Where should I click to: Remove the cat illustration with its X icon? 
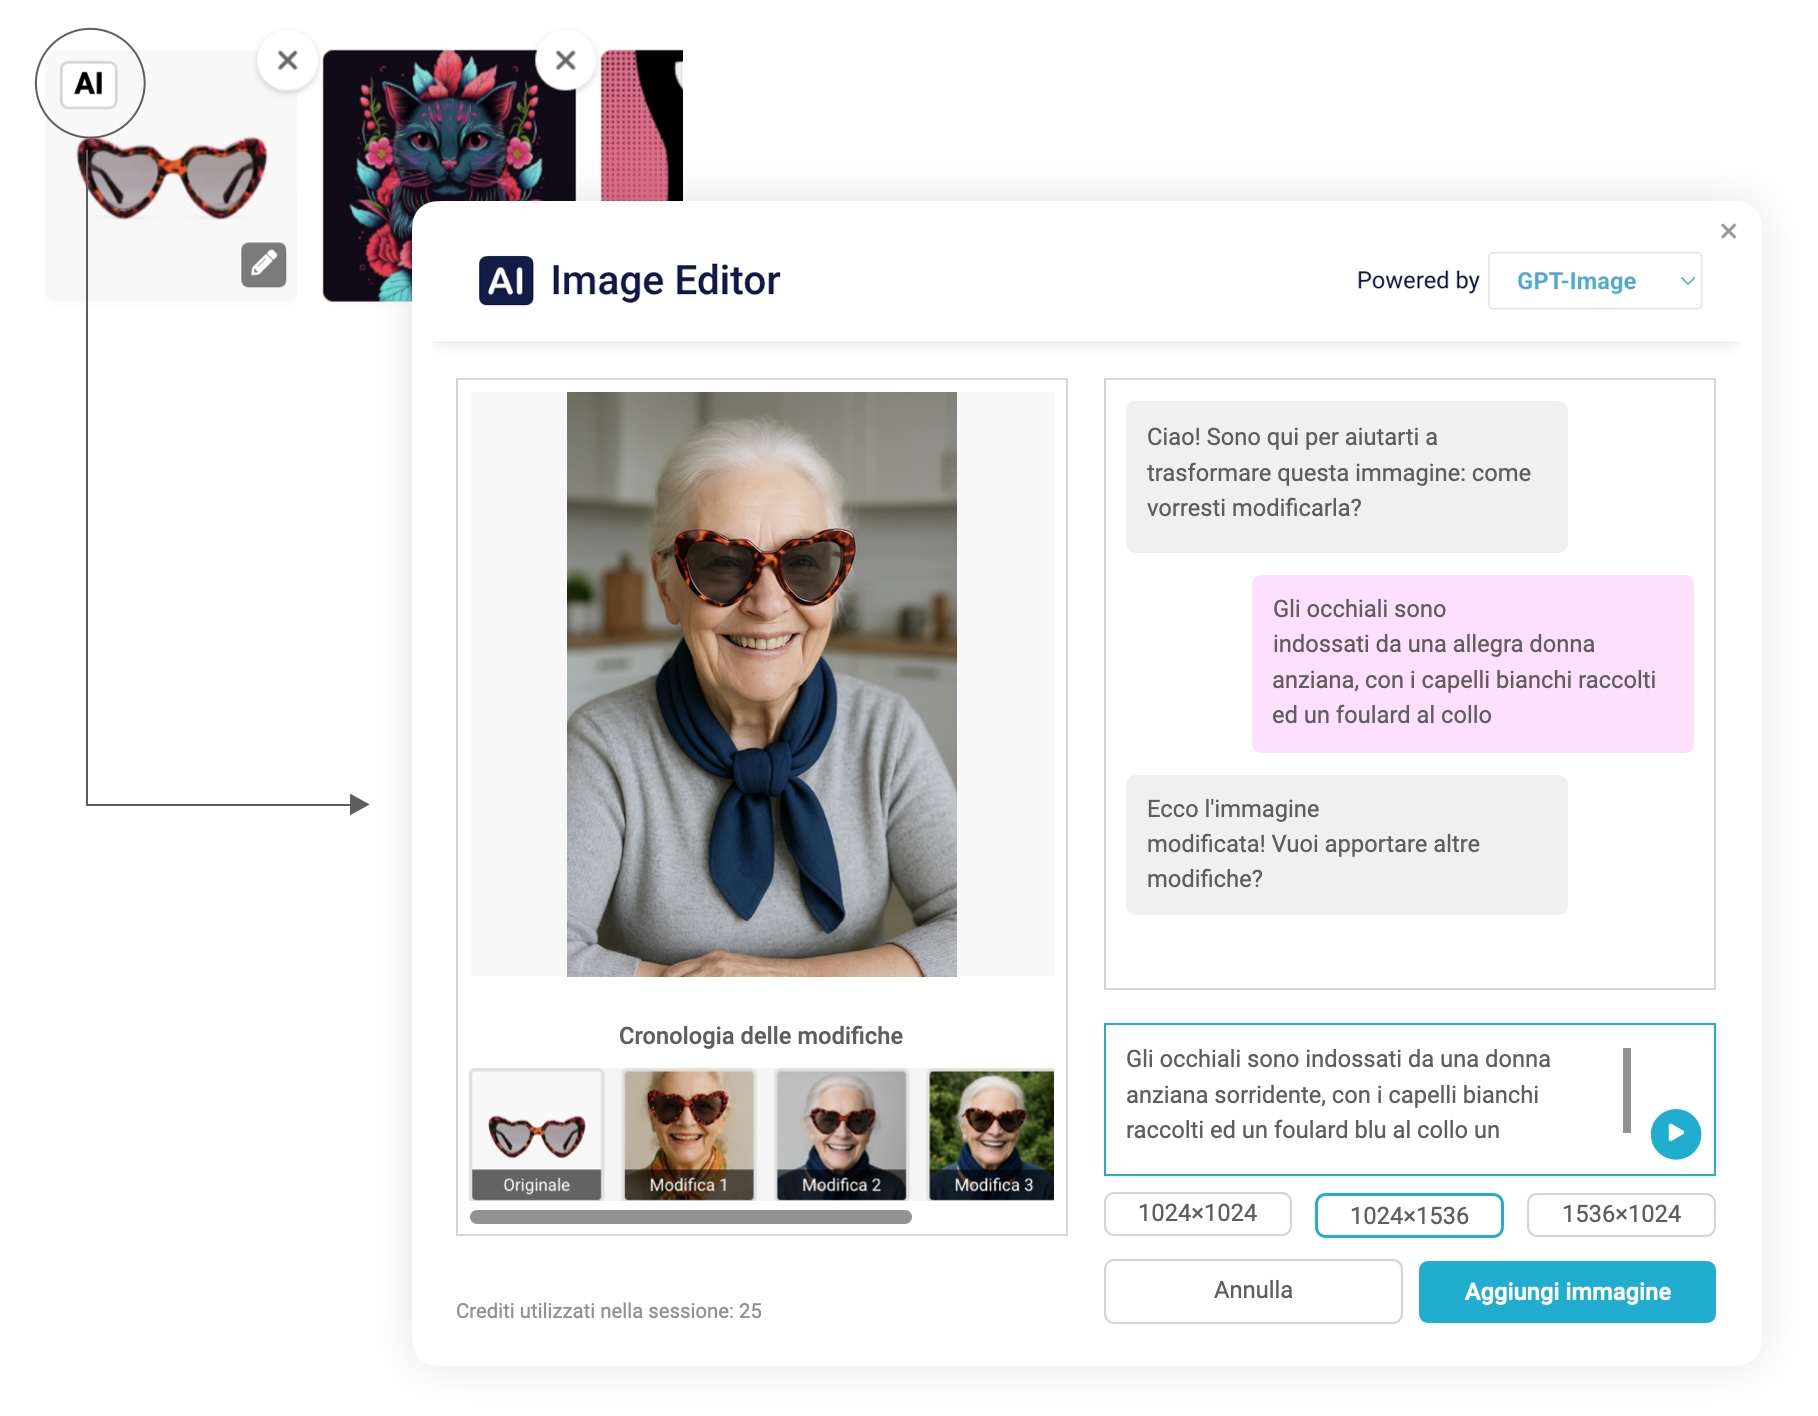click(x=566, y=61)
